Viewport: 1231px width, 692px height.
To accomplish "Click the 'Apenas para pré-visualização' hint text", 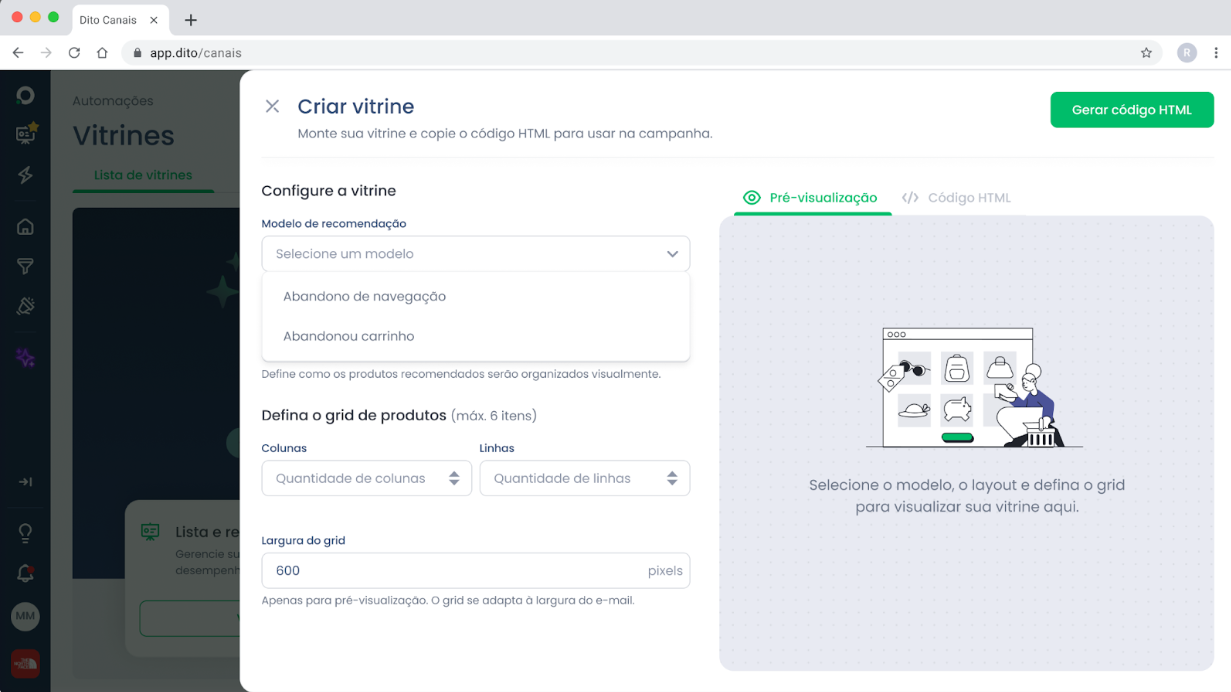I will (x=448, y=601).
